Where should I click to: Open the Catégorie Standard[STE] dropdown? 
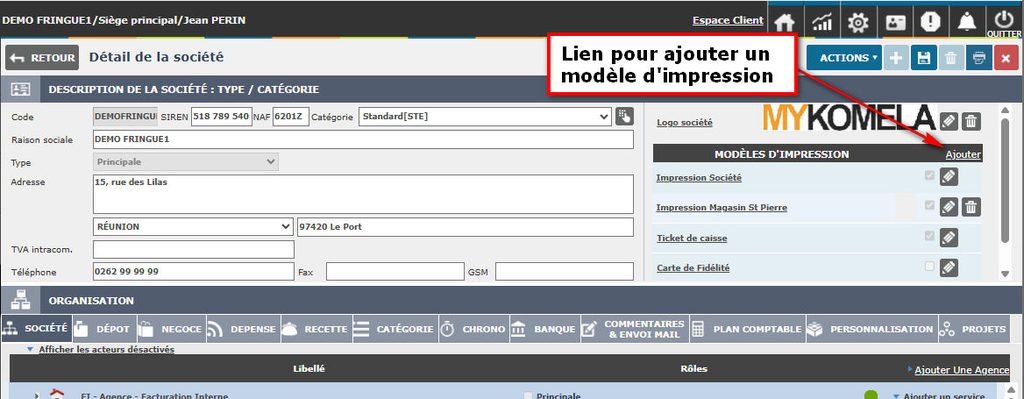485,117
